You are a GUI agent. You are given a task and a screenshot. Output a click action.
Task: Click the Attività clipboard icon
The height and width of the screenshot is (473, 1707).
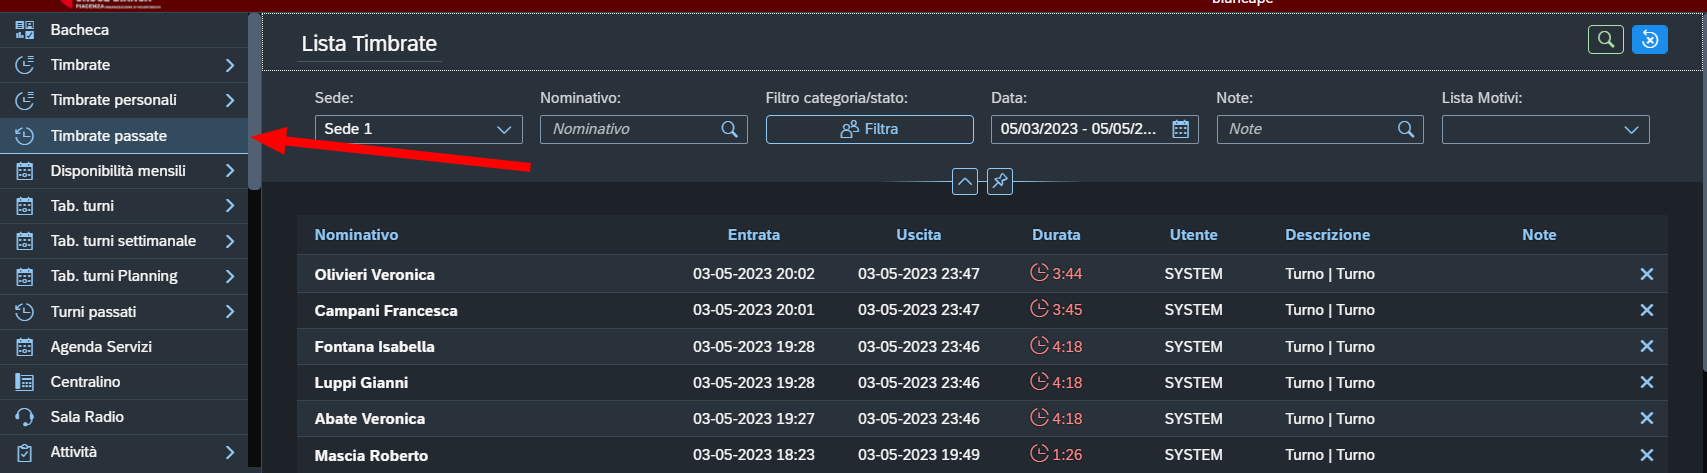(x=25, y=452)
